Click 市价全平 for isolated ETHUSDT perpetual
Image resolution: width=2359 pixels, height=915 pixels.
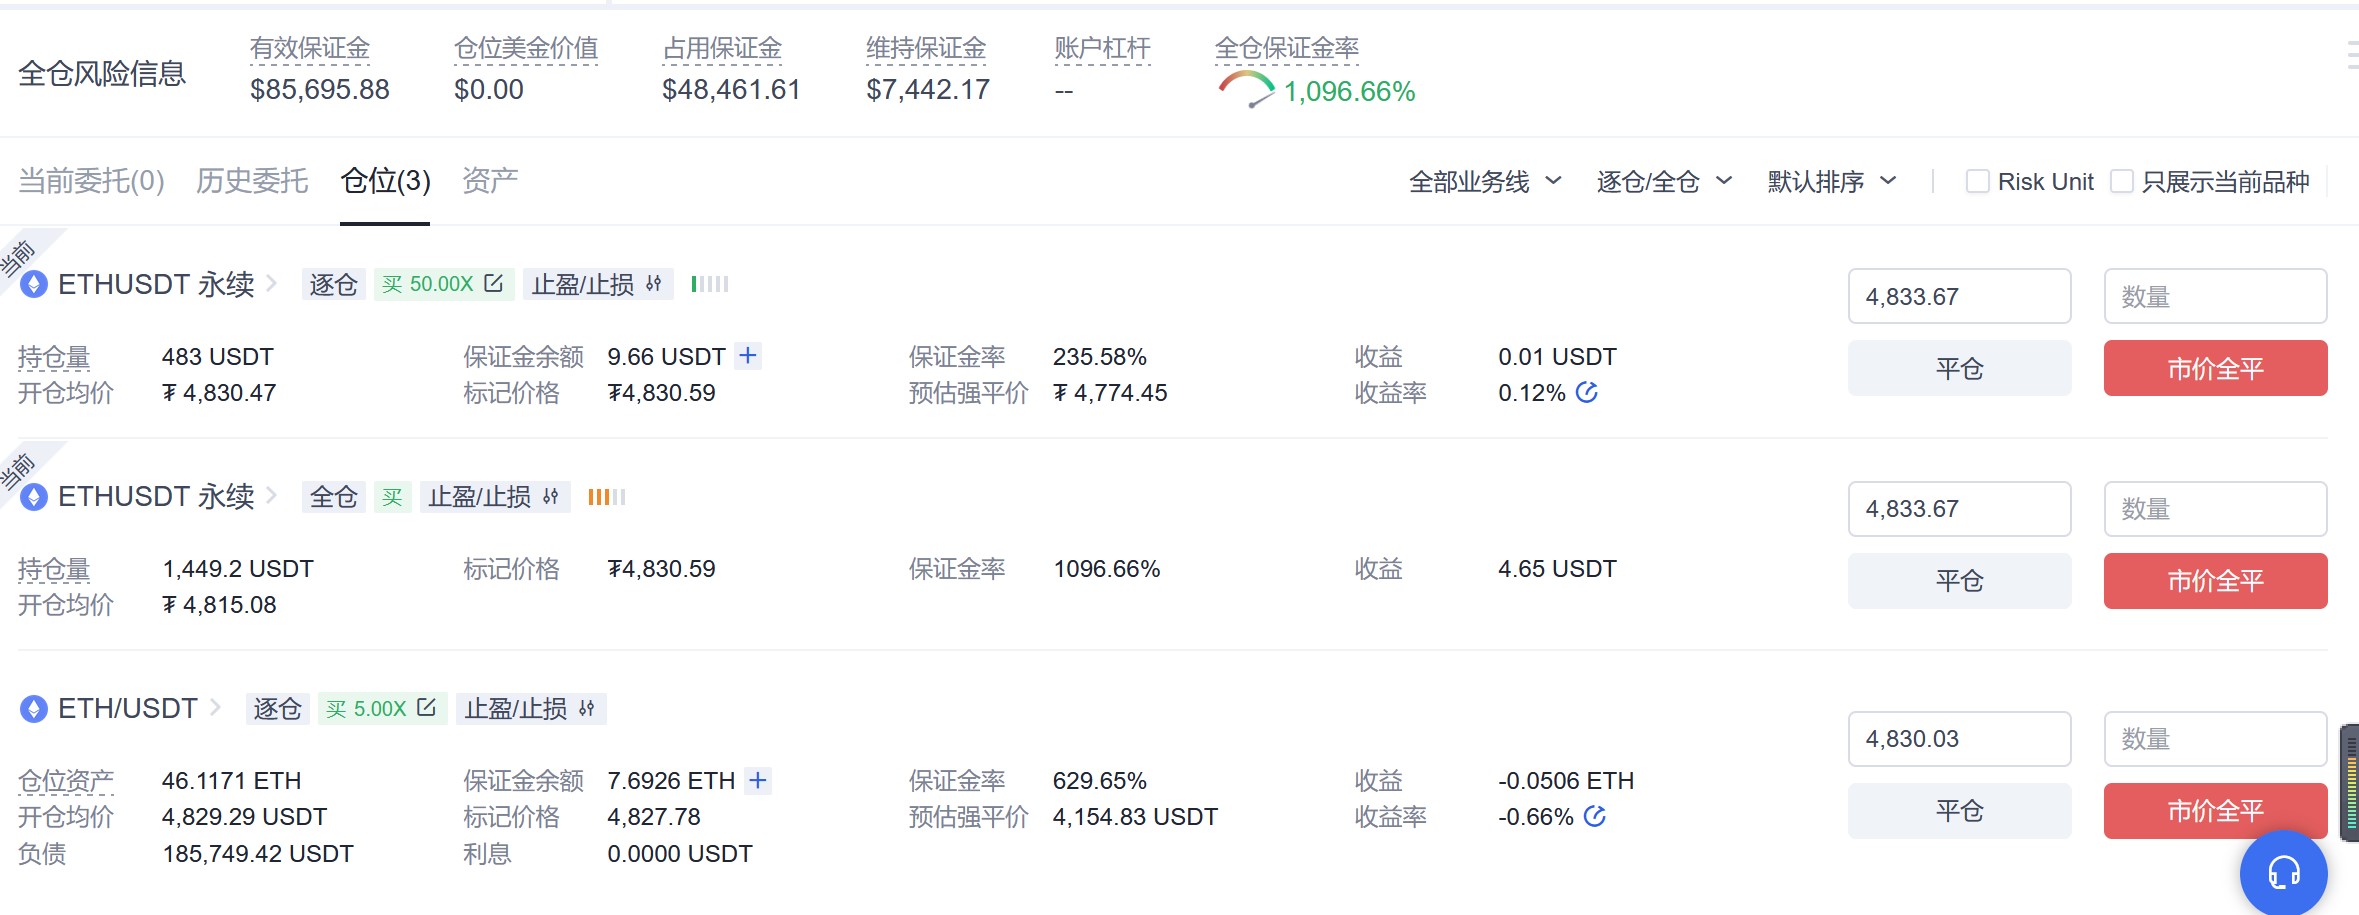tap(2215, 369)
